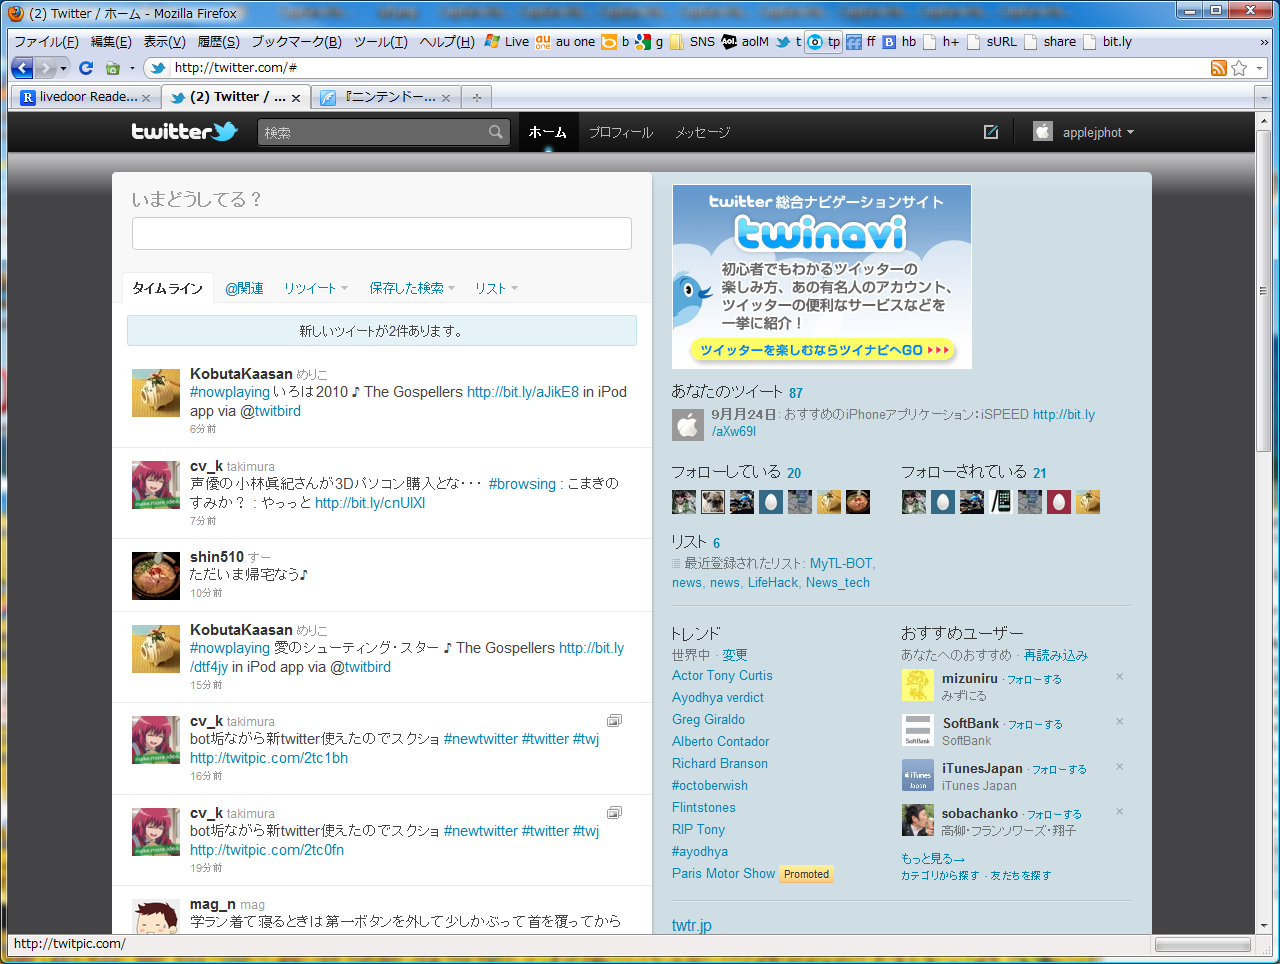Screen dimensions: 1280x964
Task: Dismiss SoftBank suggestion with x
Action: pyautogui.click(x=1120, y=722)
